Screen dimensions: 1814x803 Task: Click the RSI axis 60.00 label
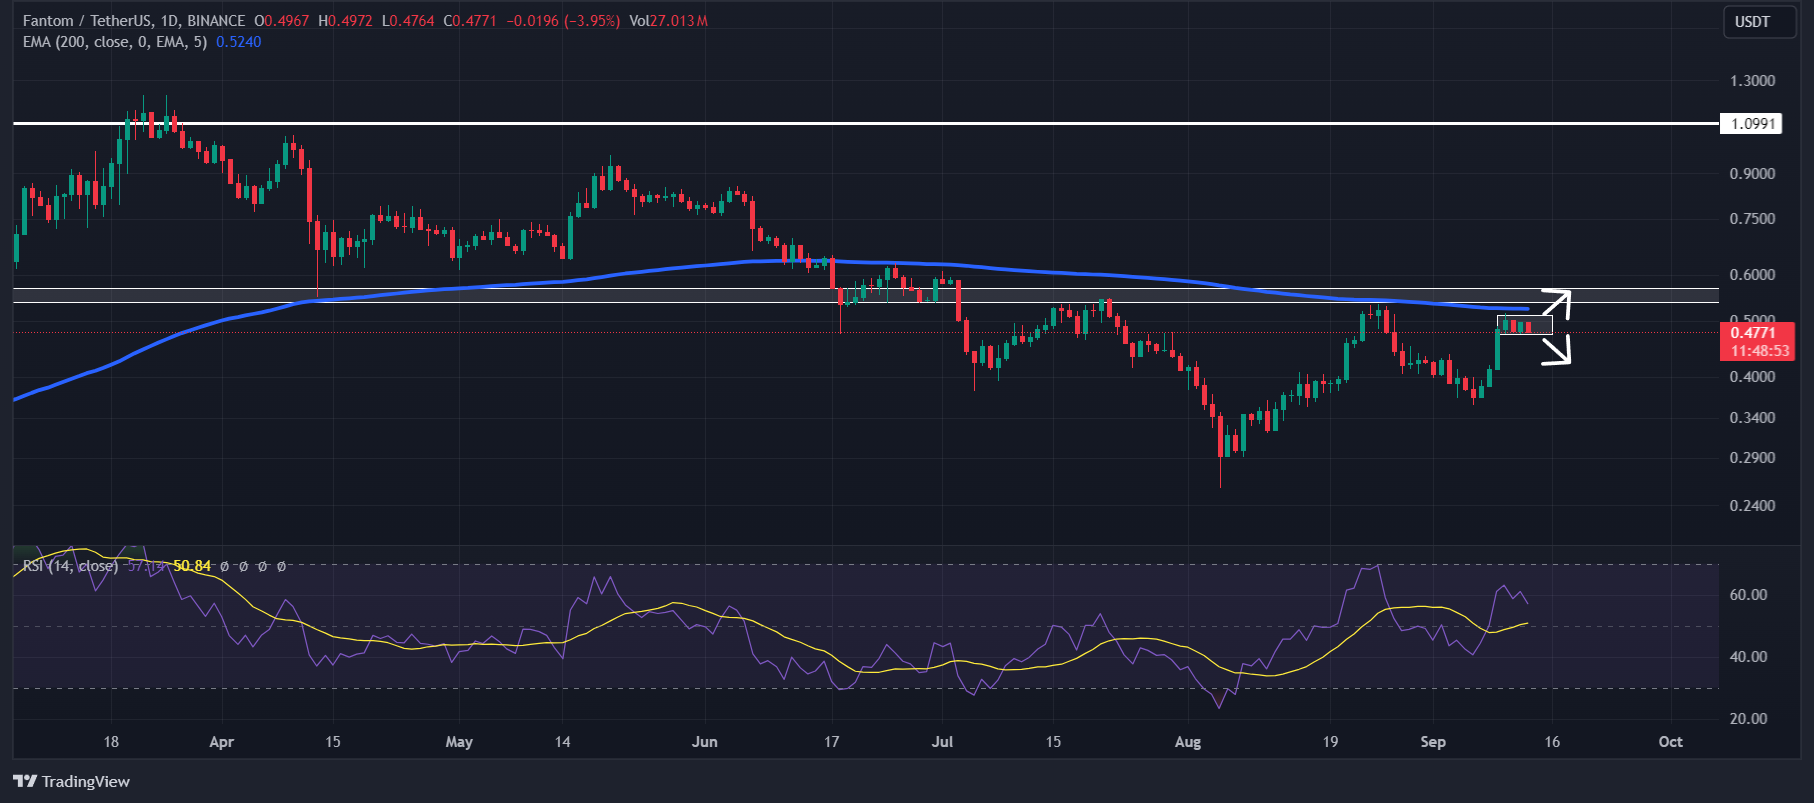1748,595
